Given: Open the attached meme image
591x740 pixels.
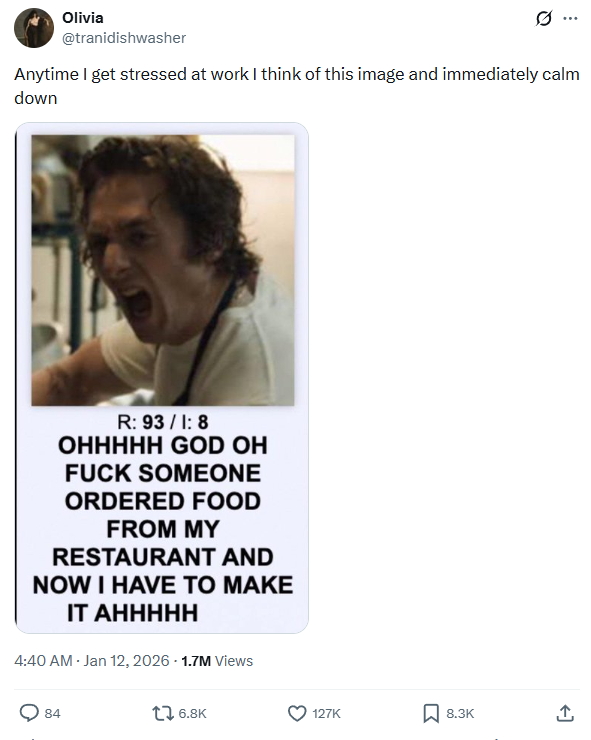Looking at the screenshot, I should (162, 378).
